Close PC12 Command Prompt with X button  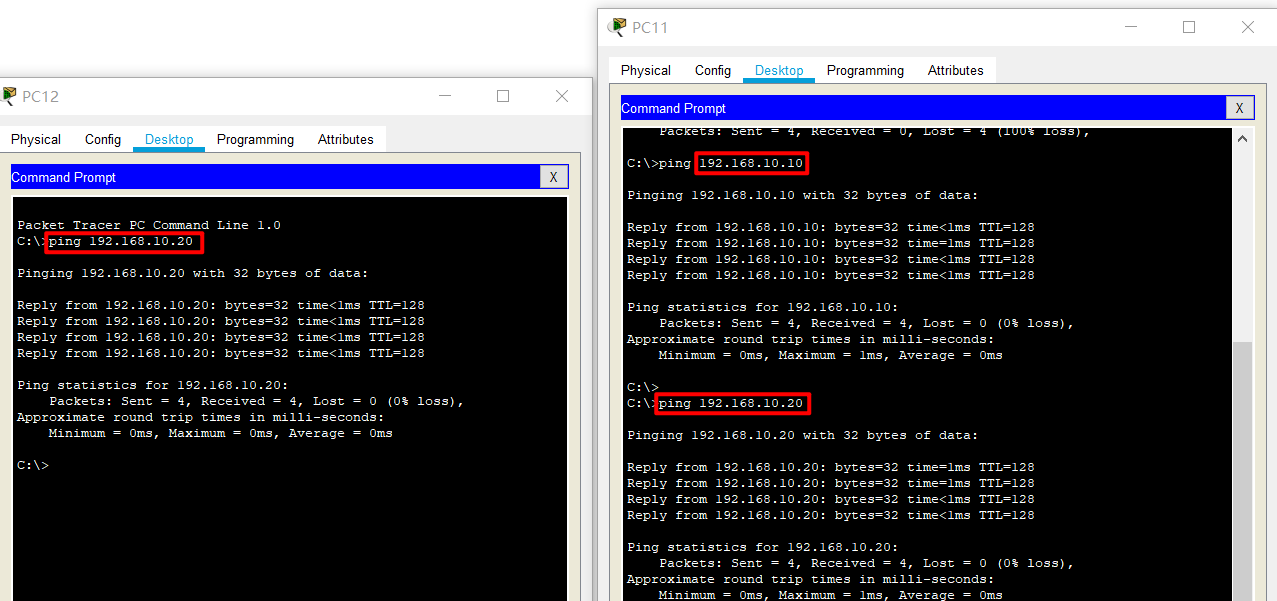click(554, 177)
